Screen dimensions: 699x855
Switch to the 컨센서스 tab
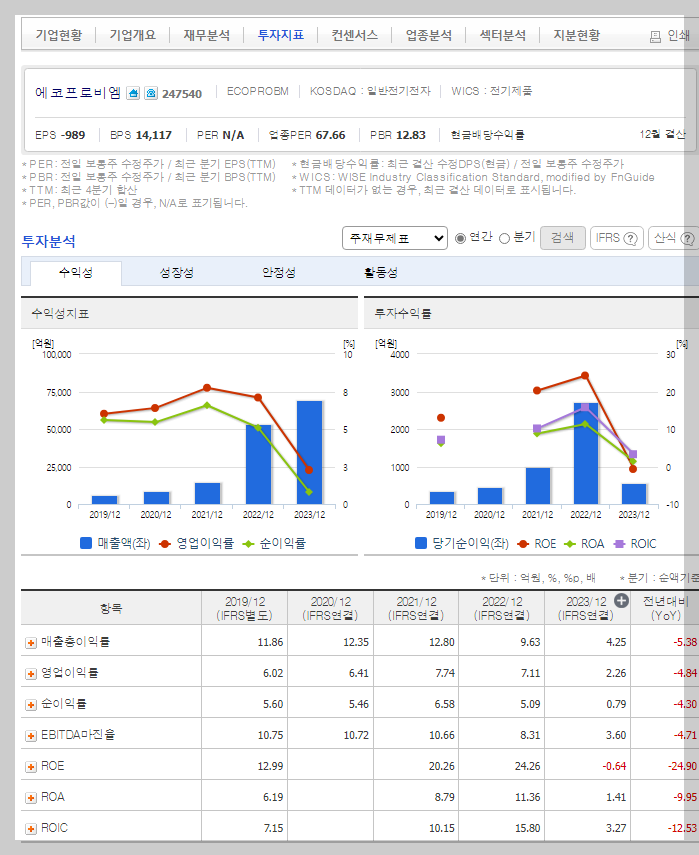point(354,35)
